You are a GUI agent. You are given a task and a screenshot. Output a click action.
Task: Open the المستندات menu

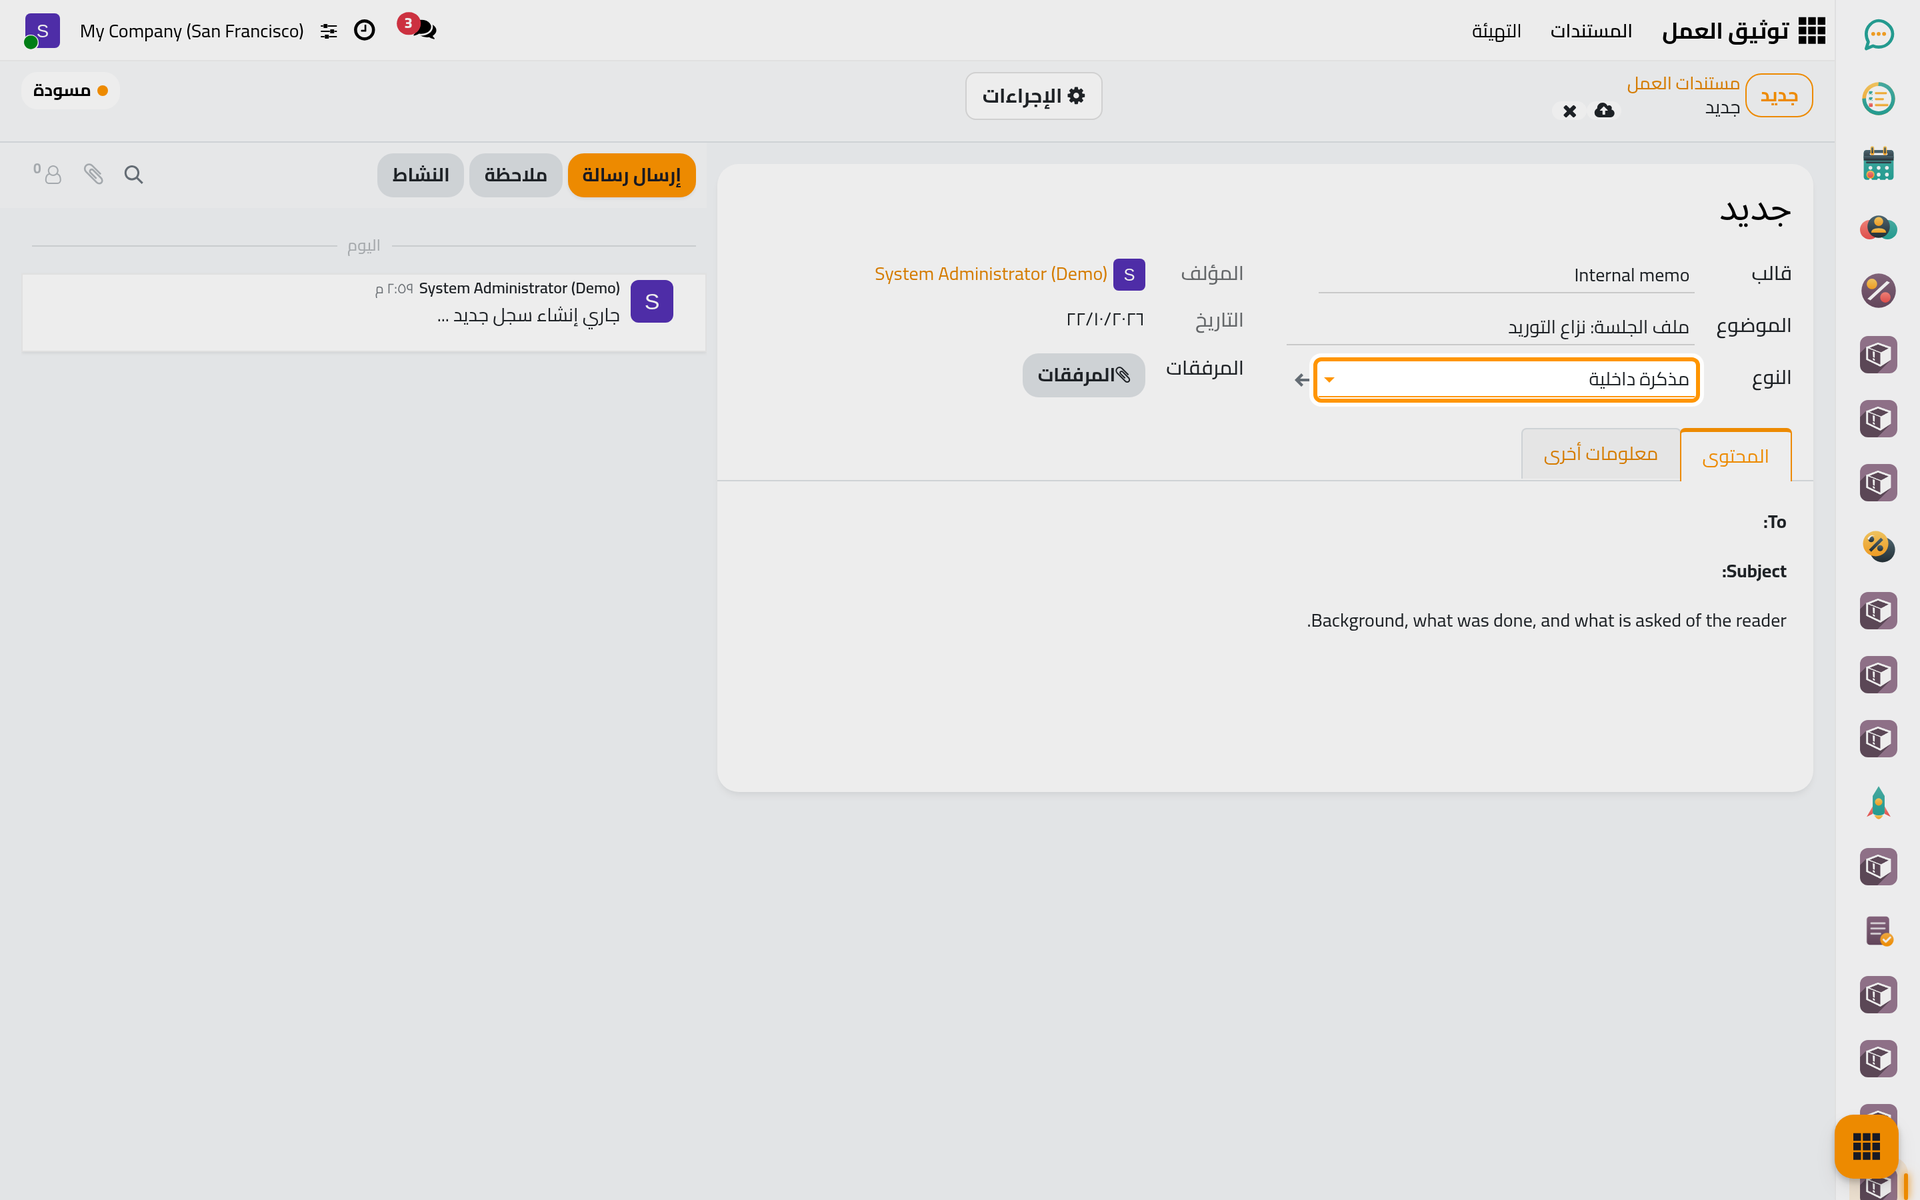point(1591,31)
